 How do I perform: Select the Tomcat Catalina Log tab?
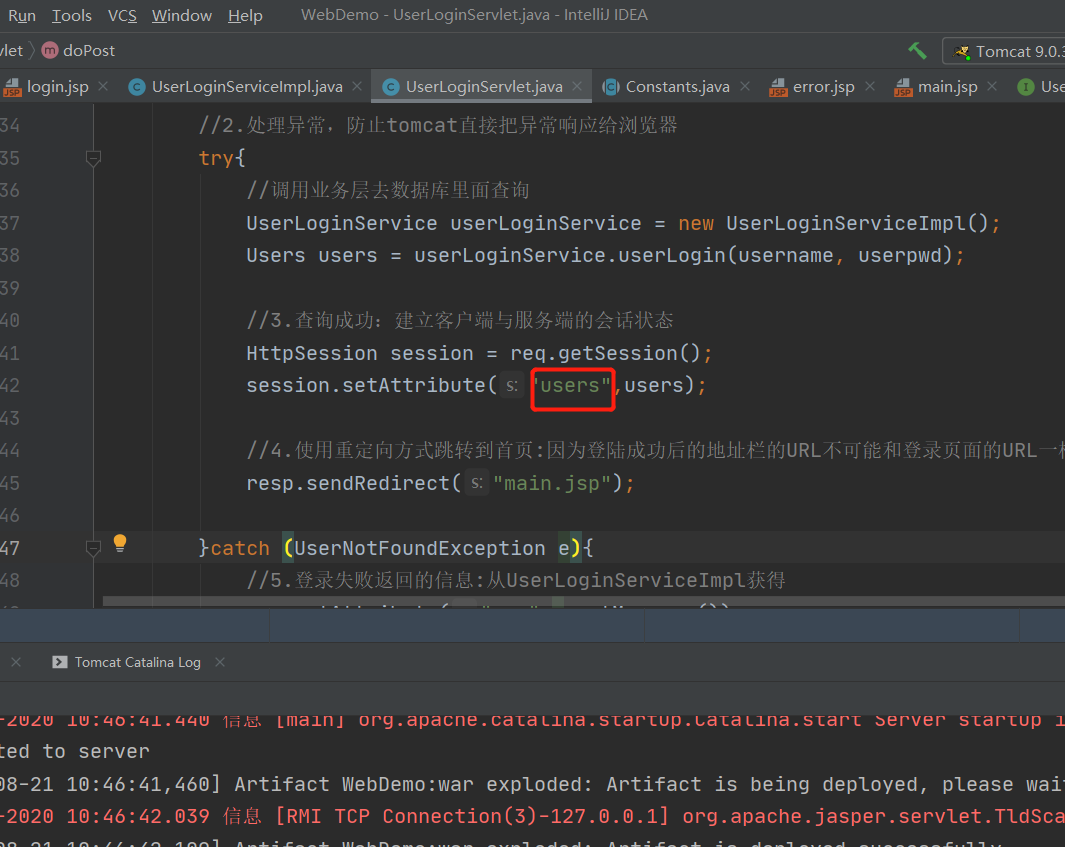(137, 662)
